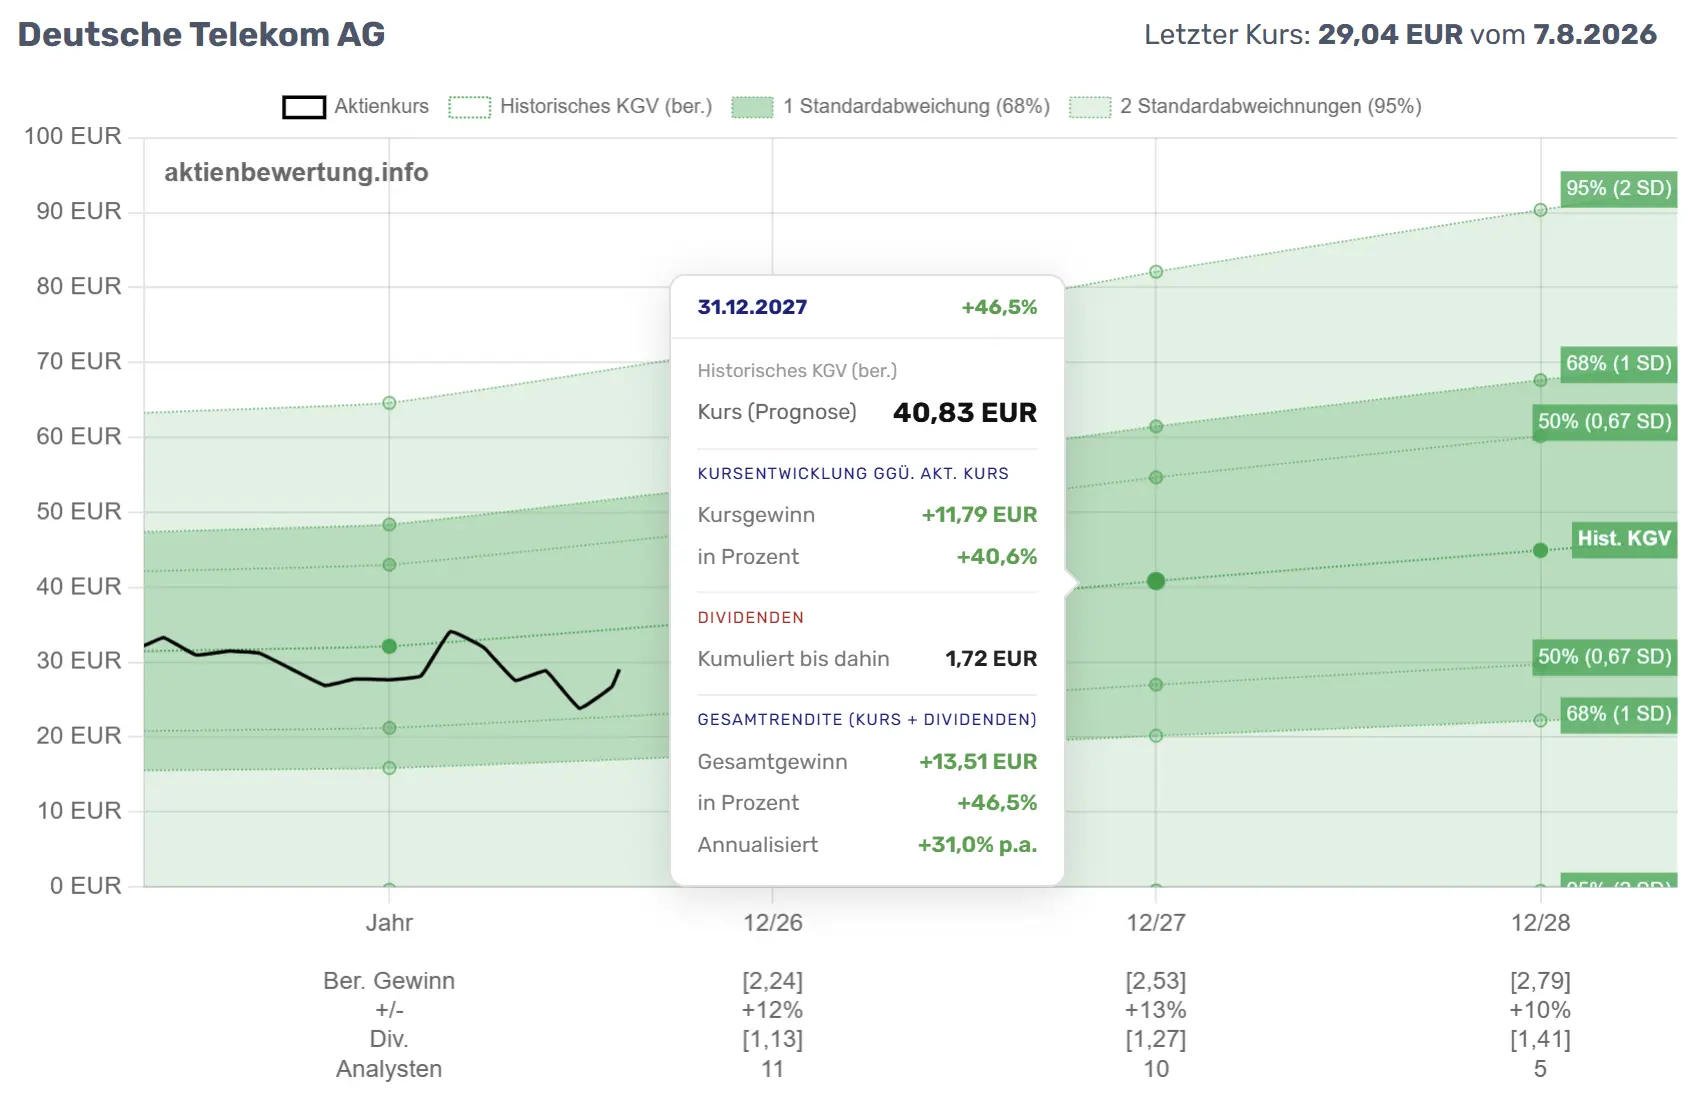Click the 95% (2 SD) label near 90 EUR
This screenshot has width=1700, height=1094.
pyautogui.click(x=1618, y=188)
